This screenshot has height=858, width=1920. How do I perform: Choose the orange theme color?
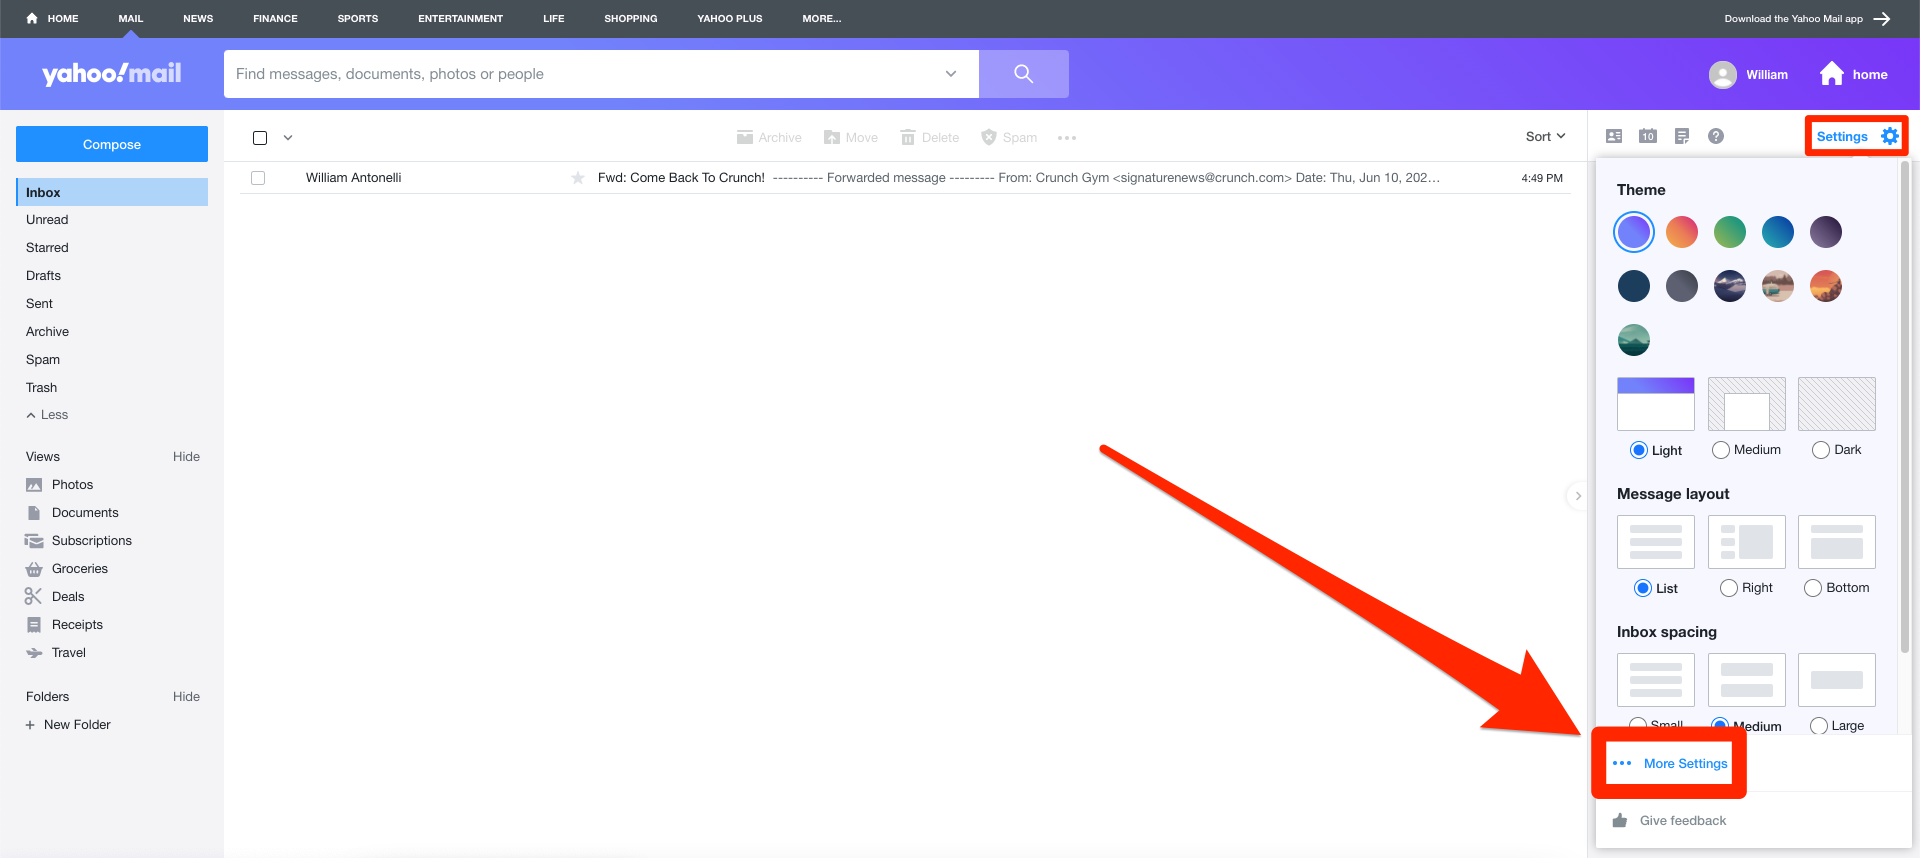point(1682,232)
